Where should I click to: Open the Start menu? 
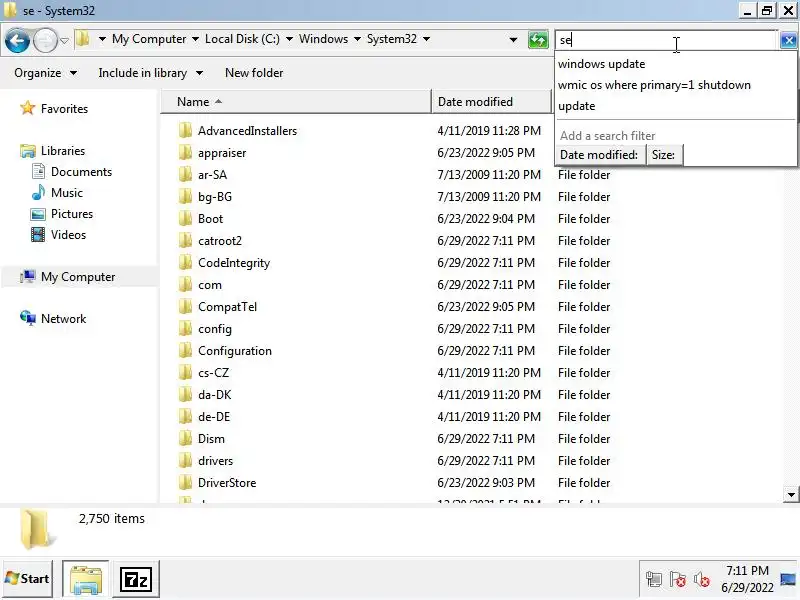click(x=27, y=579)
